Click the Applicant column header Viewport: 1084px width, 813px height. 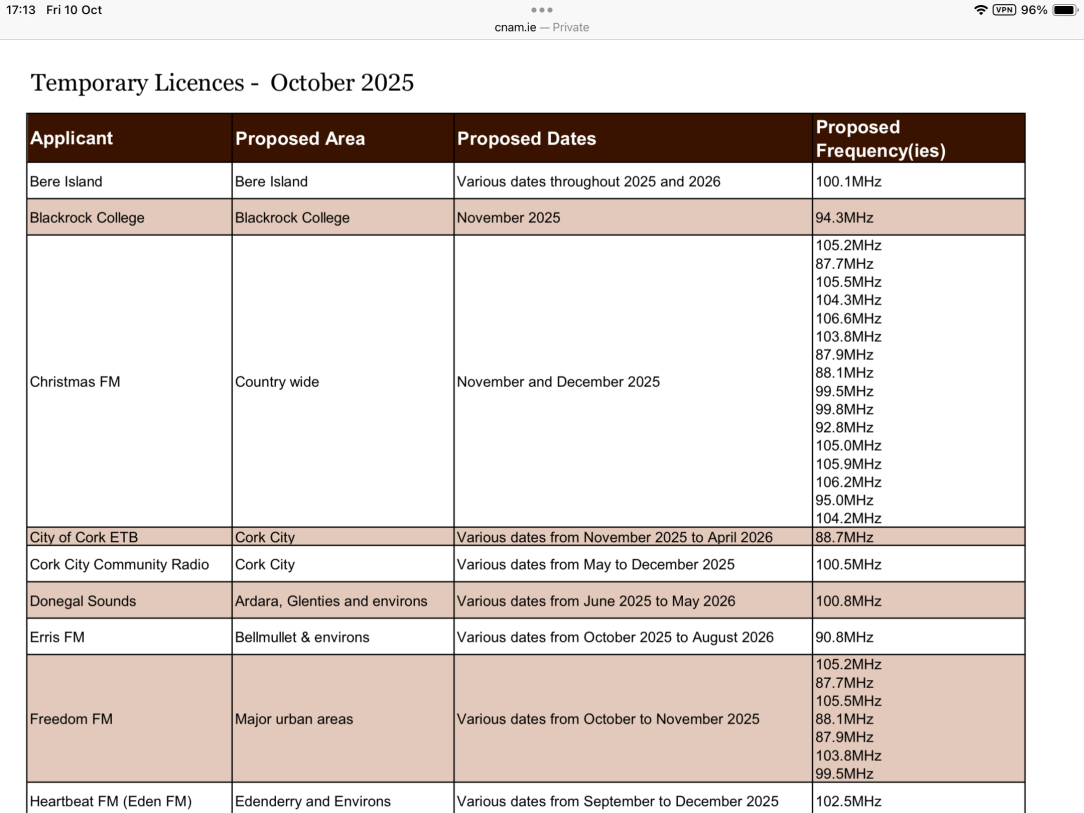129,138
